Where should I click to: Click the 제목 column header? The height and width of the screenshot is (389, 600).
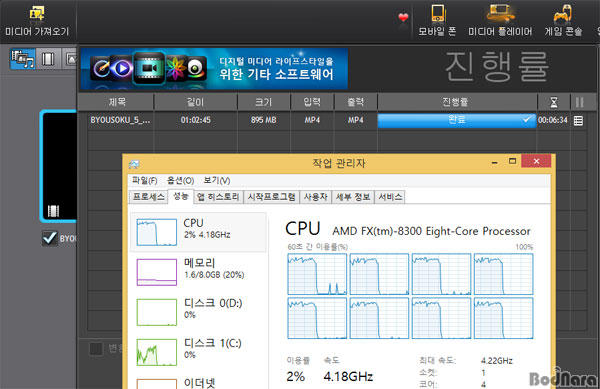coord(116,102)
